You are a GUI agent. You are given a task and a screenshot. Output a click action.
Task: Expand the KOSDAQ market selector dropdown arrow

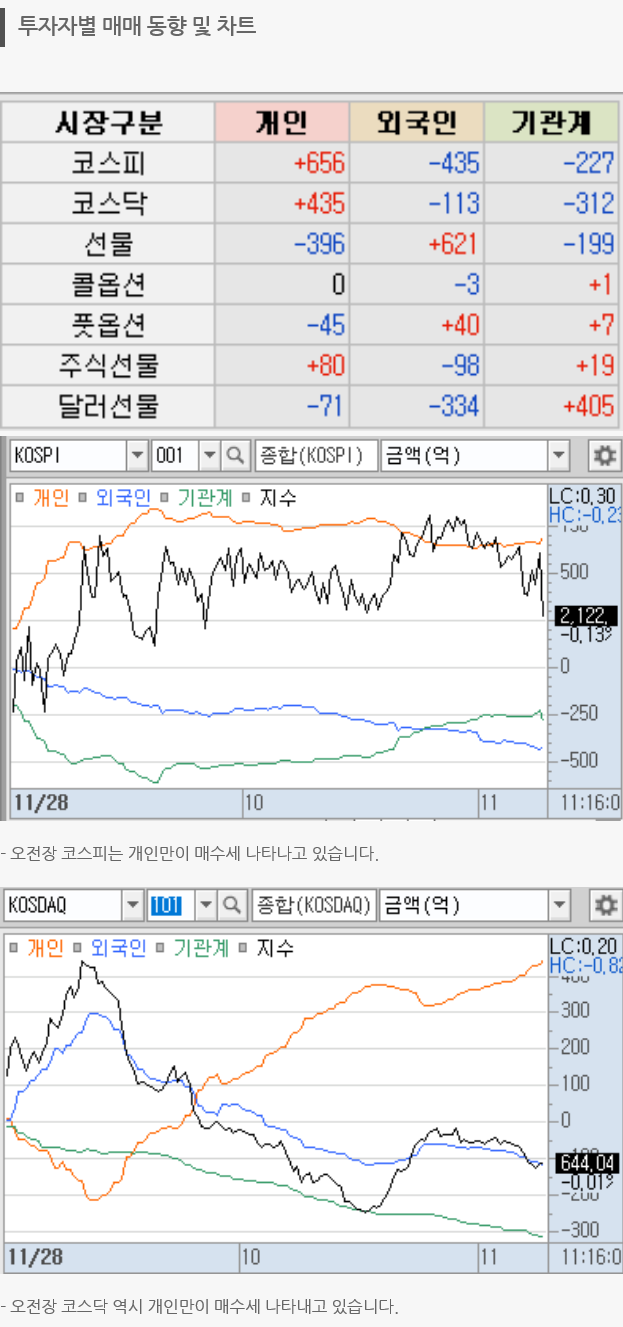(133, 906)
